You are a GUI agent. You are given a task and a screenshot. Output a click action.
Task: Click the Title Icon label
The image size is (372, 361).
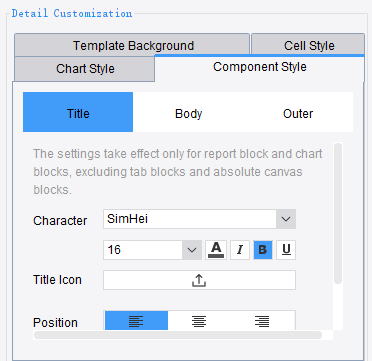pos(57,280)
